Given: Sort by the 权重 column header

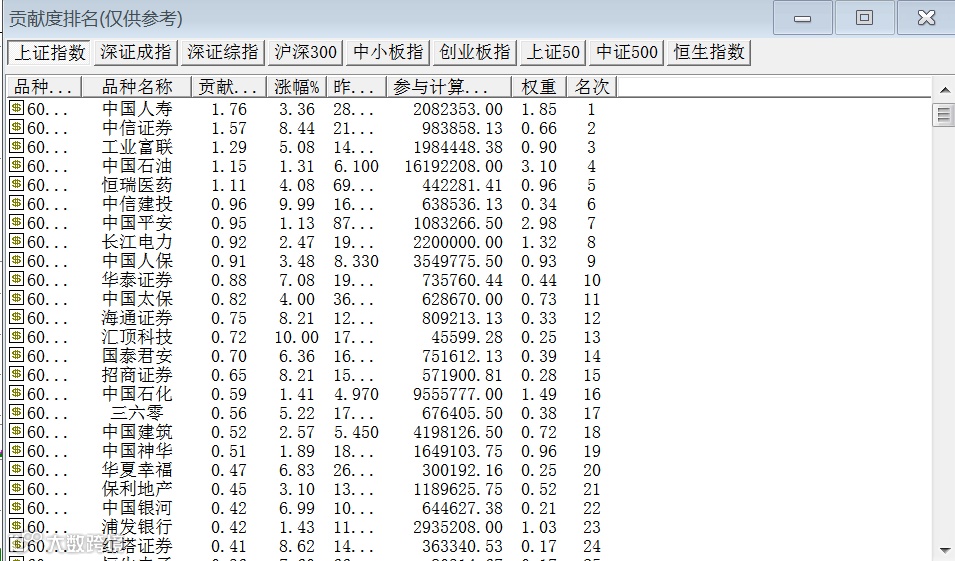Looking at the screenshot, I should coord(538,86).
